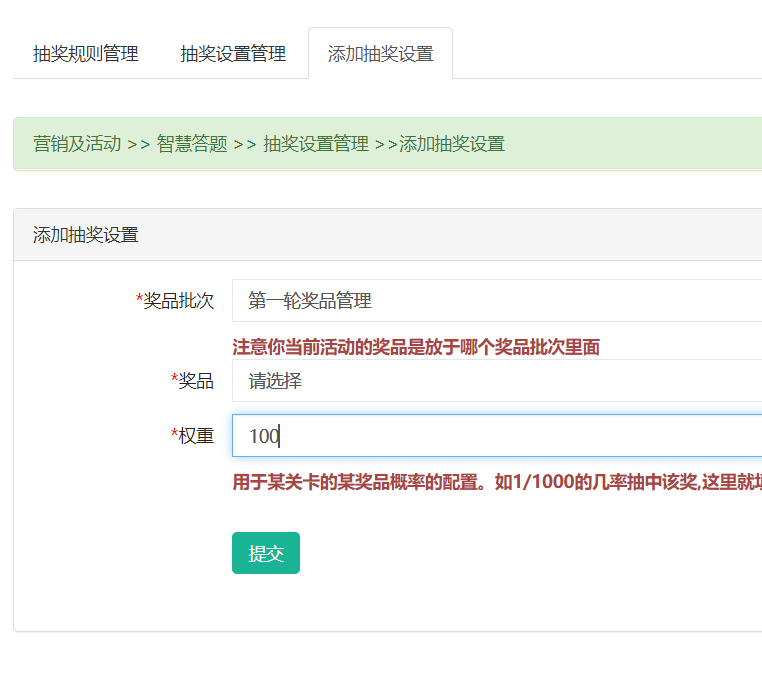Select the 添加抽奖设置 tab

pos(381,53)
